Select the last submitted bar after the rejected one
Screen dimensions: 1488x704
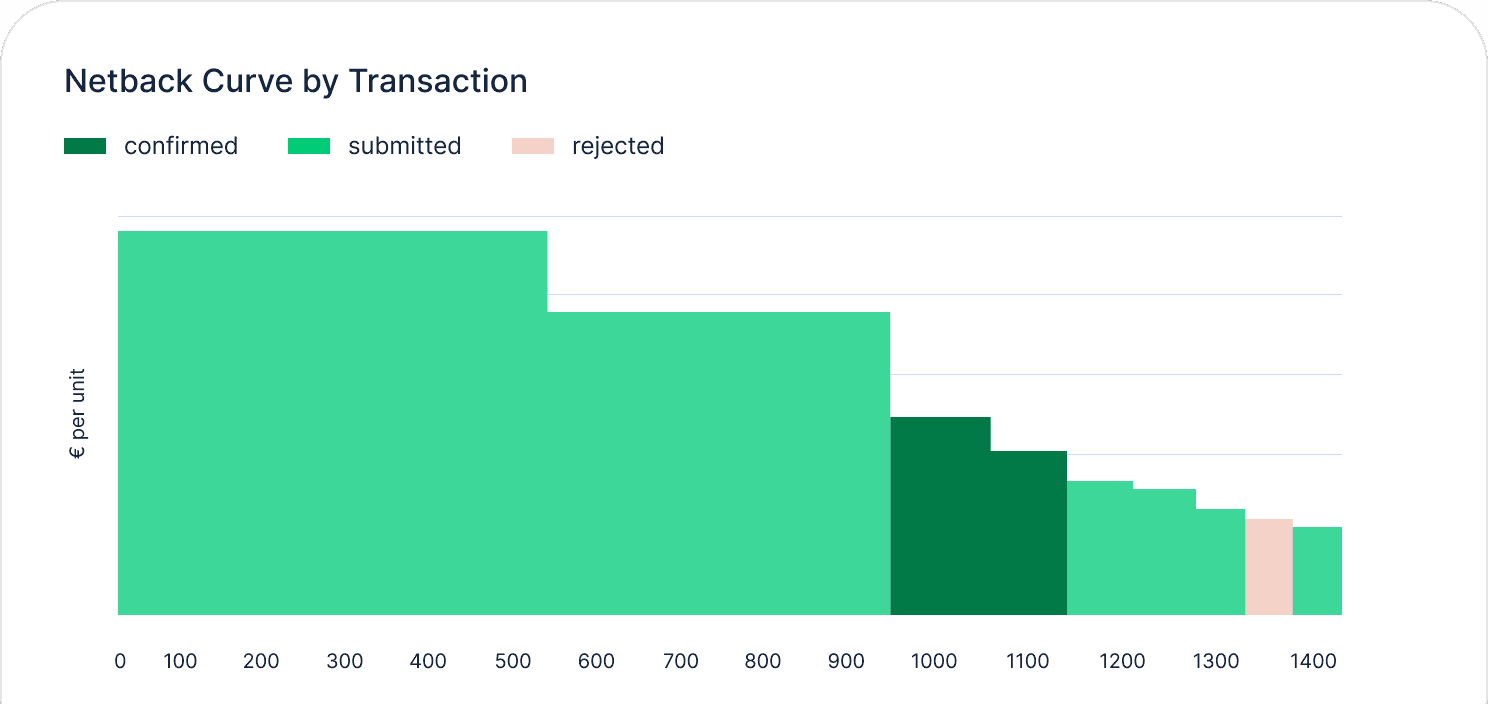pos(1317,570)
